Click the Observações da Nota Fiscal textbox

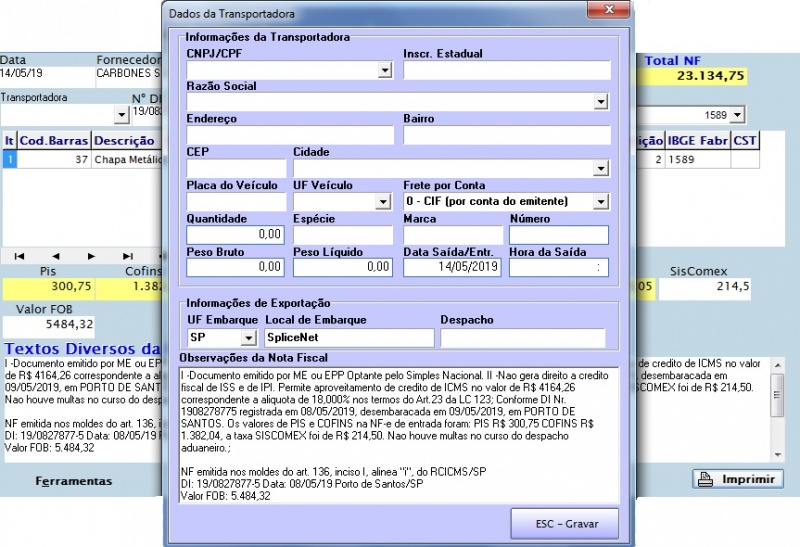398,435
